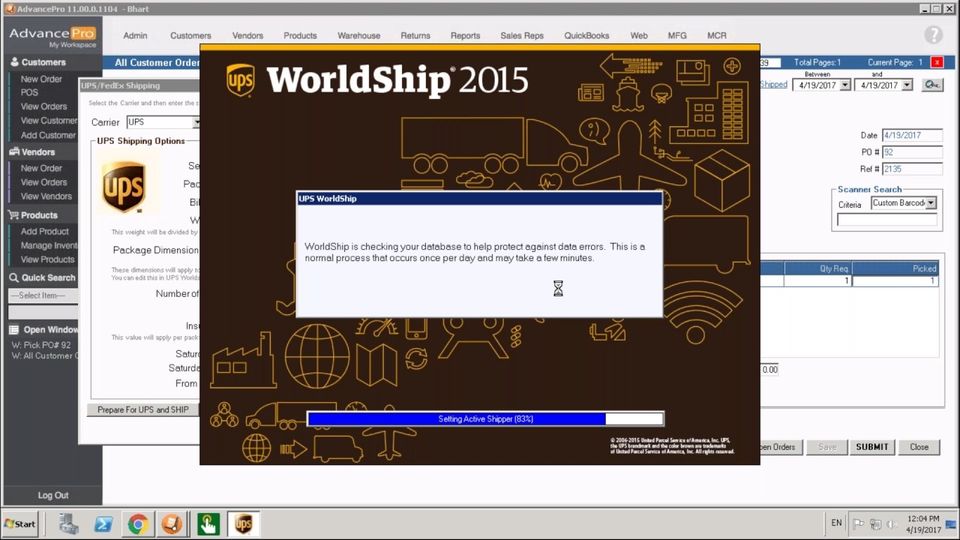
Task: Select New Order under Vendors sidebar
Action: pos(41,168)
